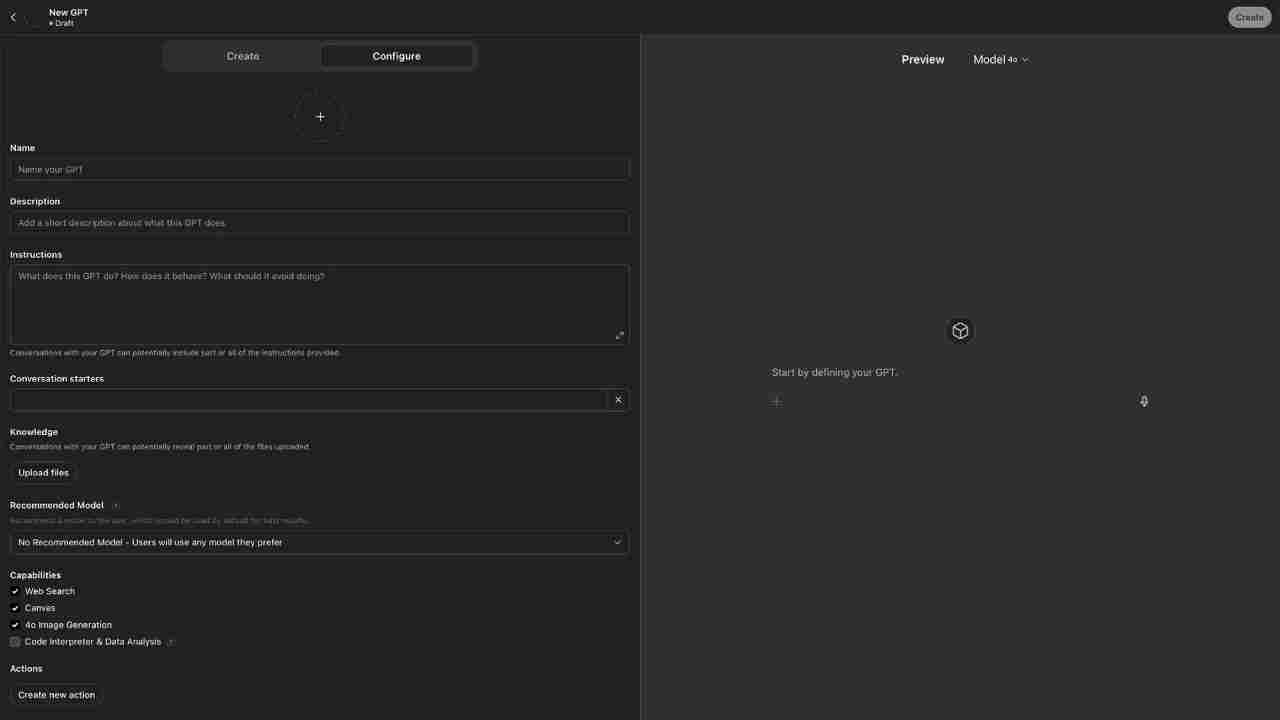Click the cube GPT icon in preview

[960, 331]
